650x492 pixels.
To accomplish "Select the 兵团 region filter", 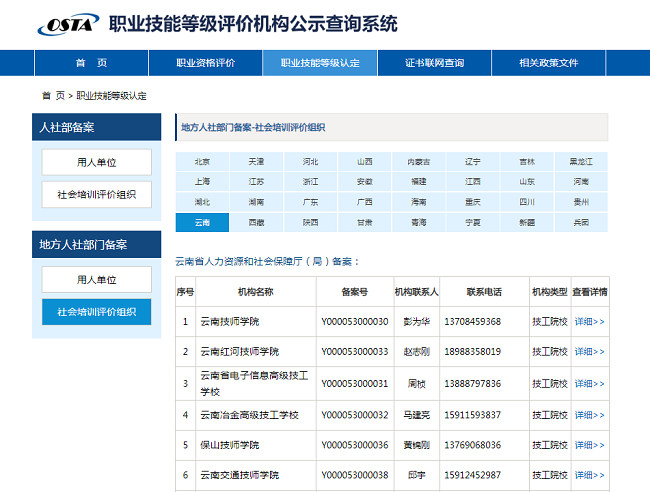I will click(x=581, y=222).
